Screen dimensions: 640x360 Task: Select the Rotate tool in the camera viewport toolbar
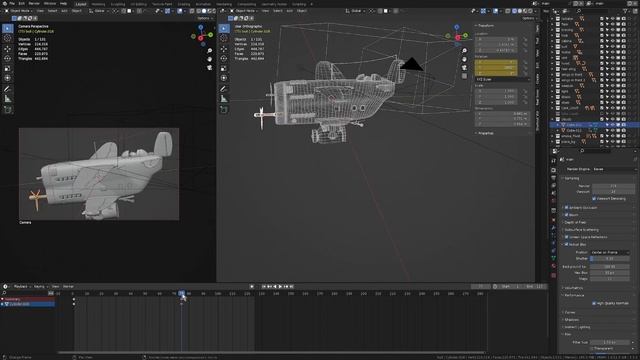pos(8,58)
